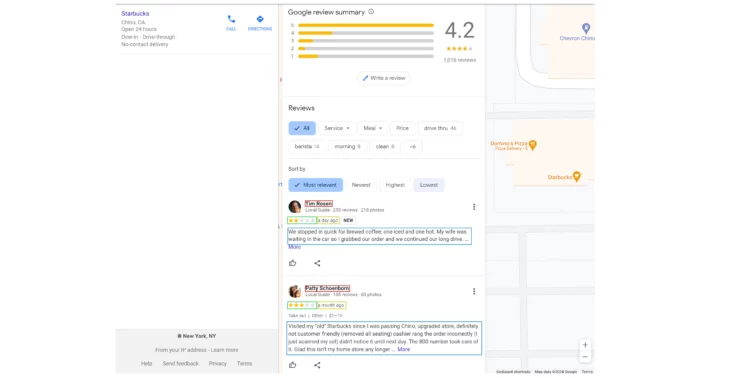Click More to expand Patty Schoenborn's review
Image resolution: width=744 pixels, height=378 pixels.
pyautogui.click(x=404, y=349)
